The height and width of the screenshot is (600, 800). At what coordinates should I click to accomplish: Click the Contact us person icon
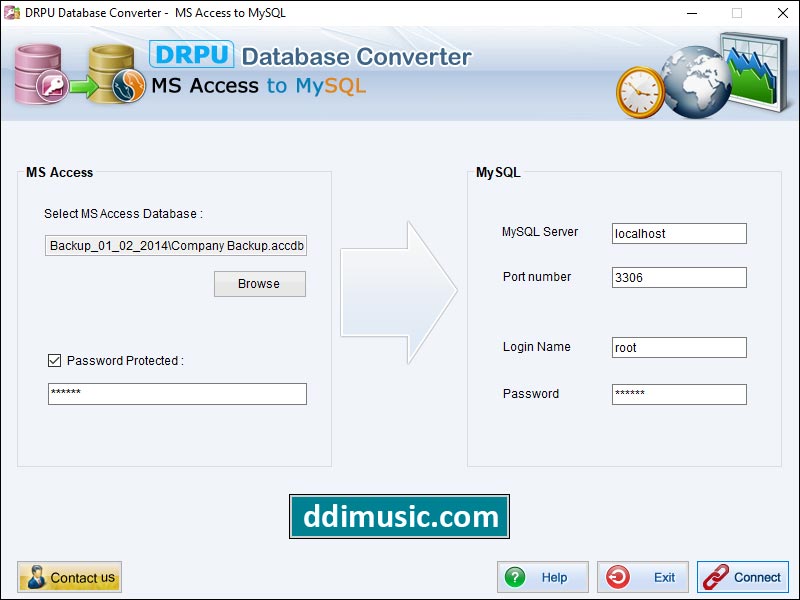pyautogui.click(x=36, y=577)
